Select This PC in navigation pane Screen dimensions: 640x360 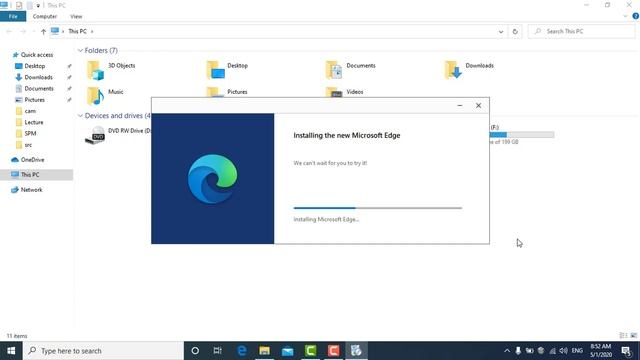pyautogui.click(x=30, y=175)
